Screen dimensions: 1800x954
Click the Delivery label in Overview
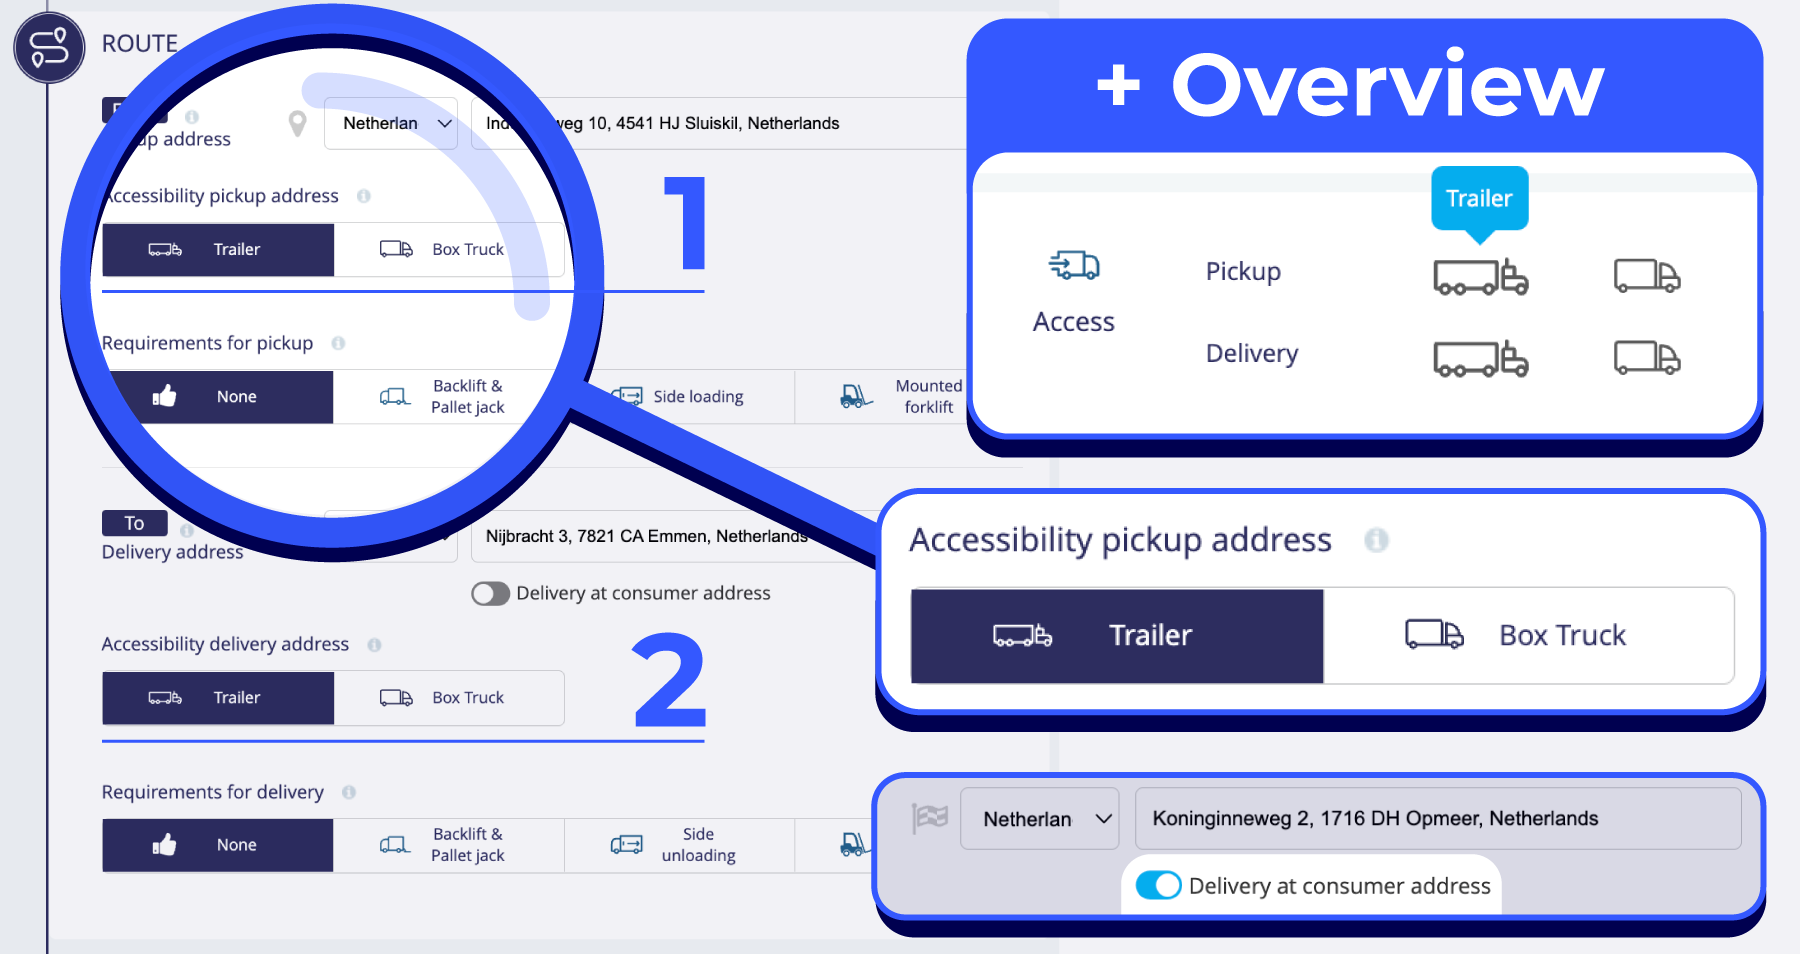[1252, 353]
